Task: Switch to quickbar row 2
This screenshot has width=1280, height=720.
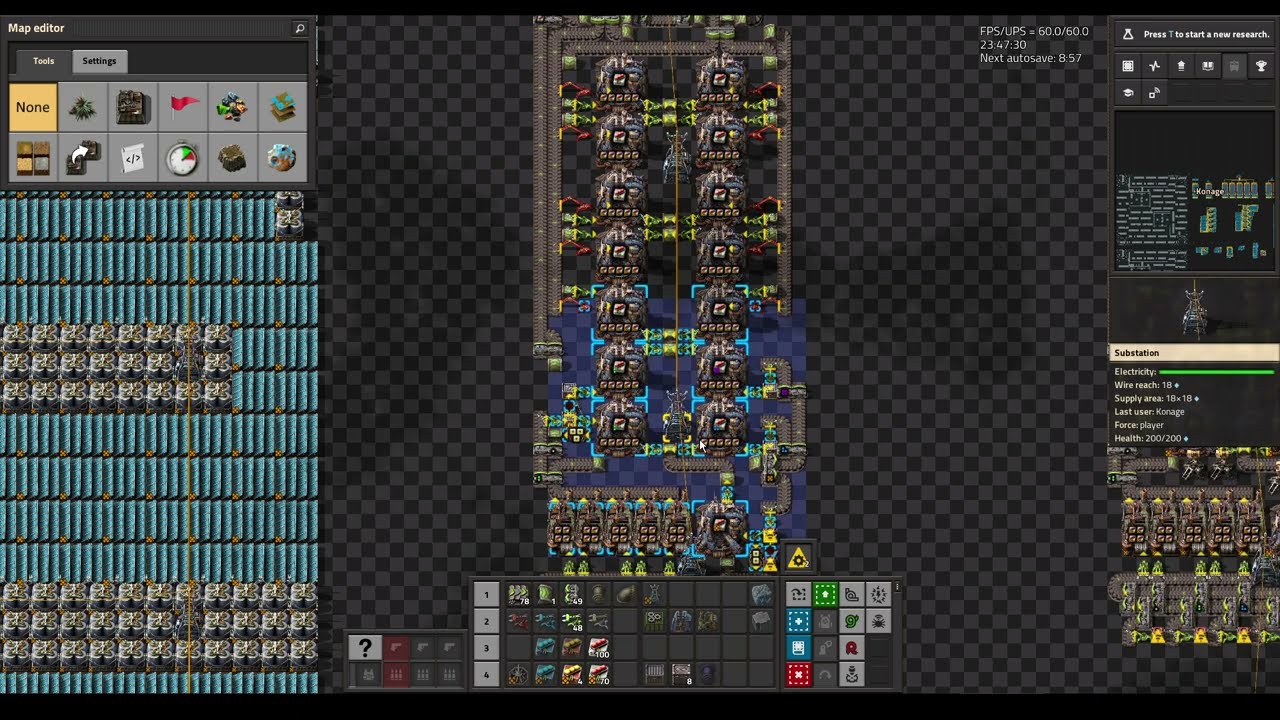Action: tap(486, 621)
